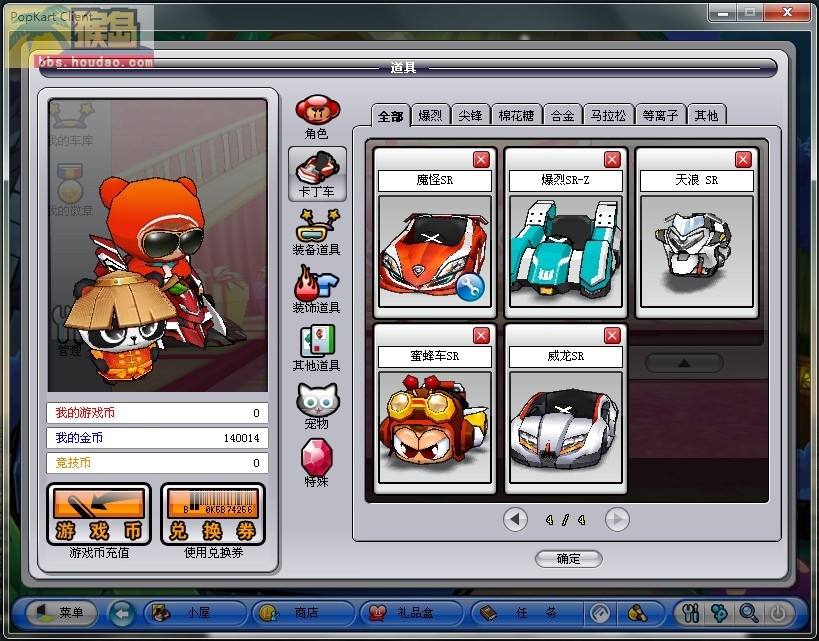Click the blue gears icon in bottom bar
819x641 pixels.
[719, 613]
